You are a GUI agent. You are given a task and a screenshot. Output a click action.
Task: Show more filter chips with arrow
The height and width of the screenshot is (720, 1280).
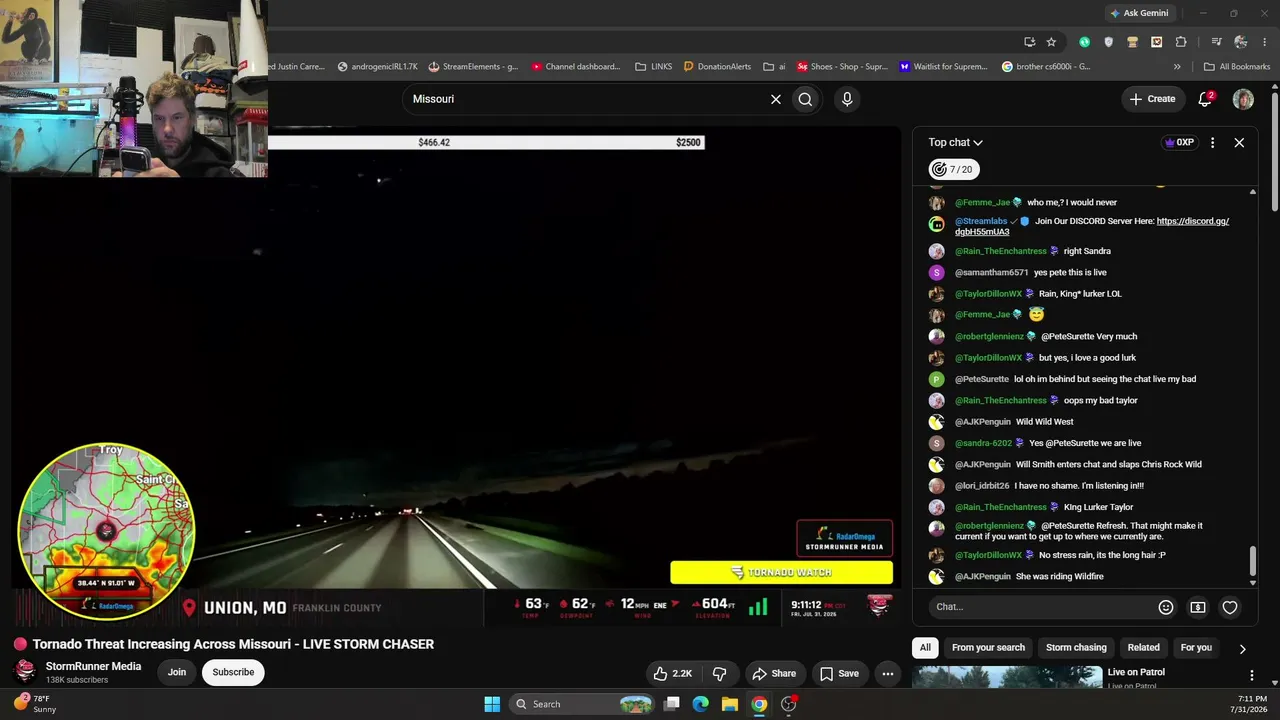pyautogui.click(x=1242, y=649)
